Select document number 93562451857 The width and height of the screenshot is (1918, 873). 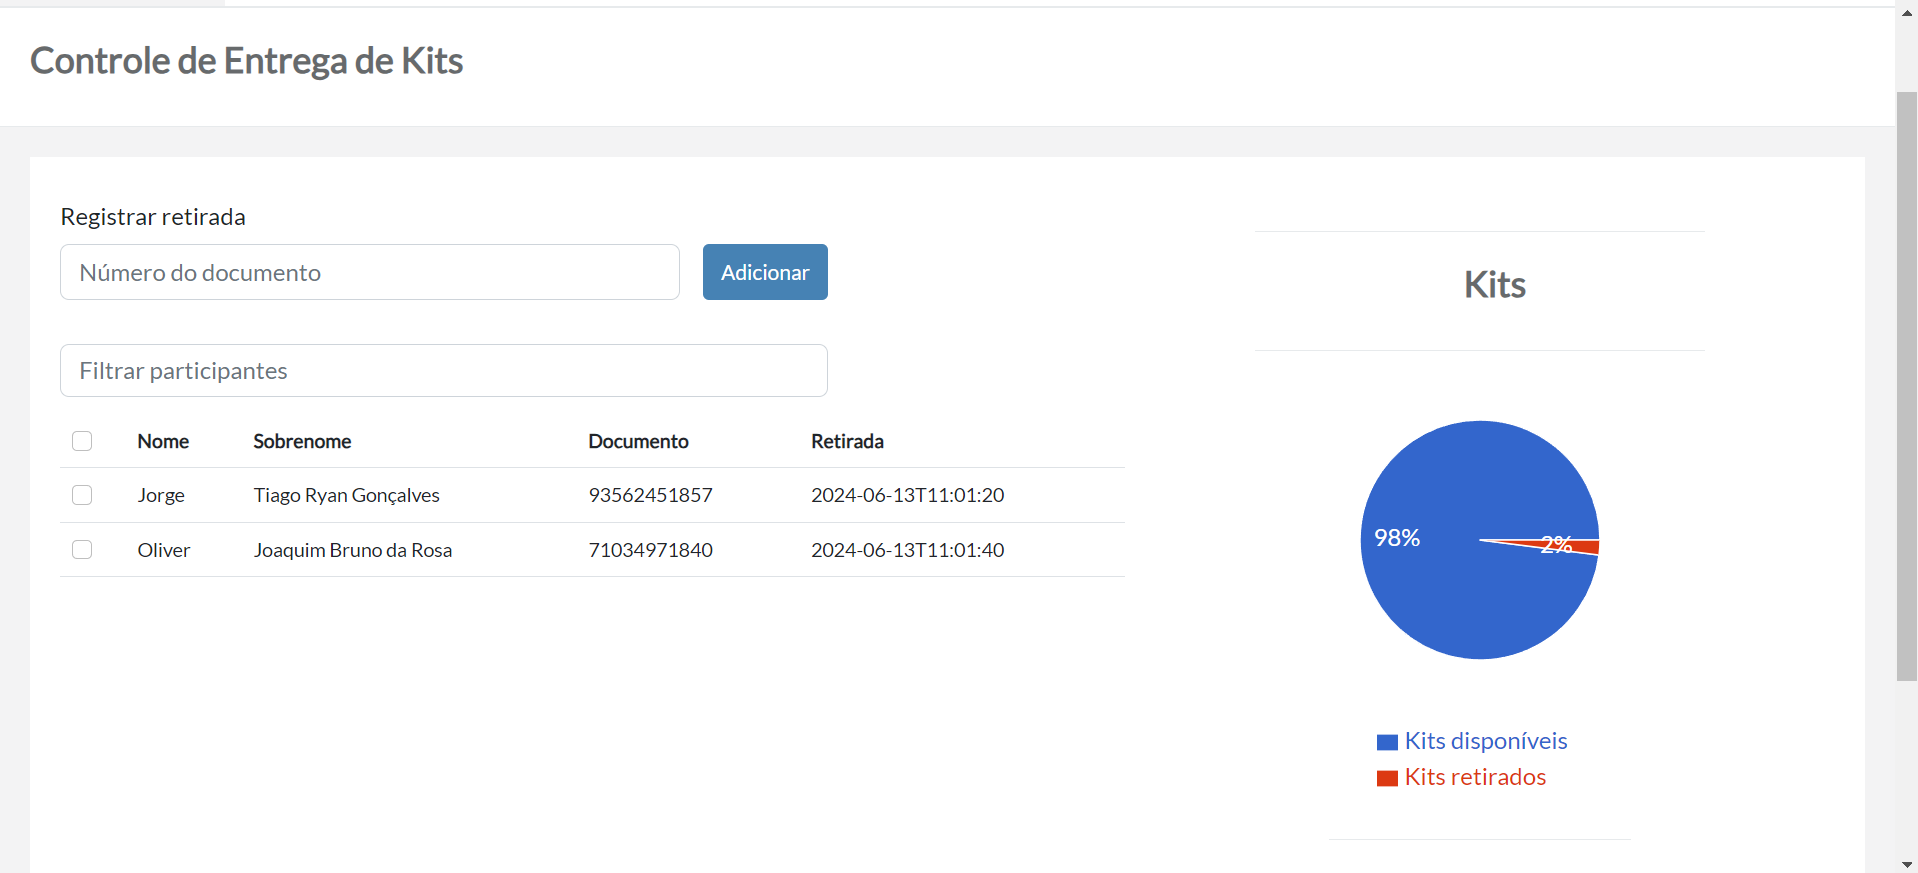pyautogui.click(x=650, y=495)
